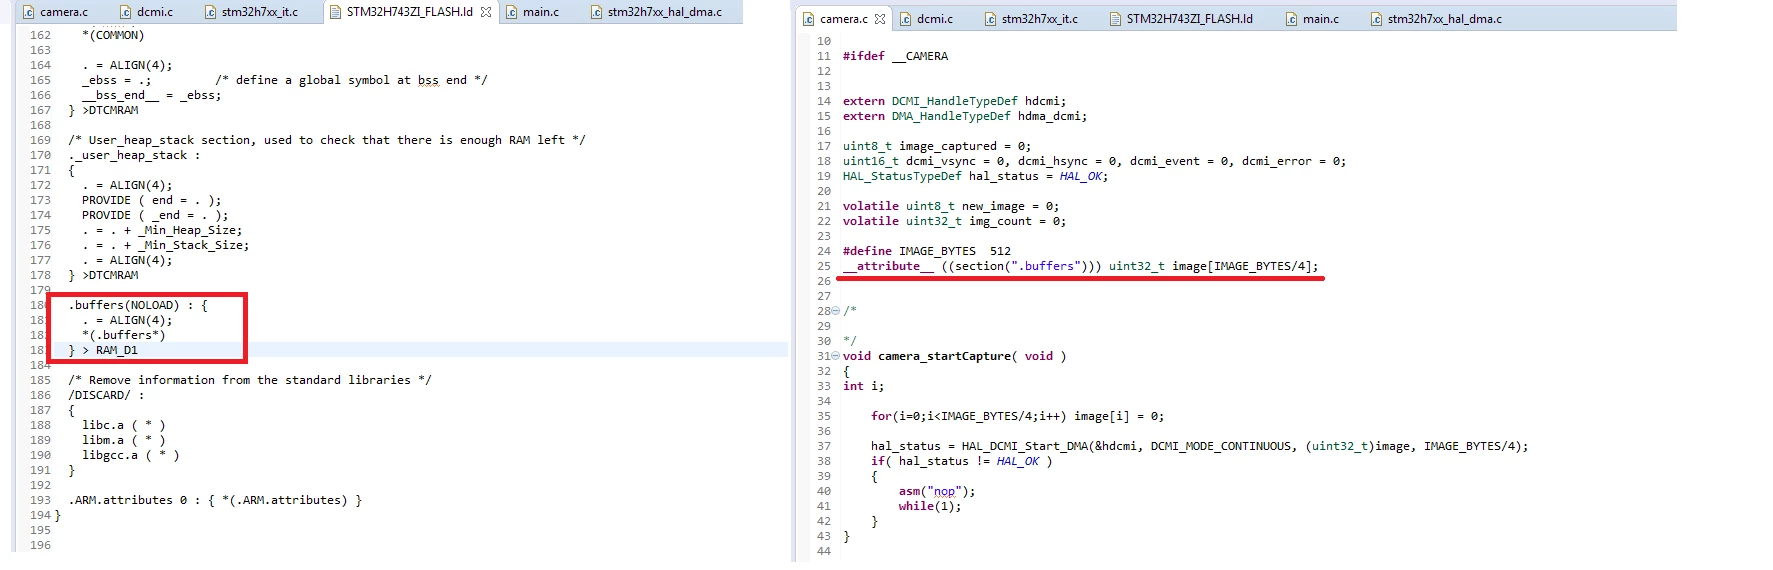Collapse the comment block fold at line 28
The height and width of the screenshot is (570, 1773).
point(836,311)
